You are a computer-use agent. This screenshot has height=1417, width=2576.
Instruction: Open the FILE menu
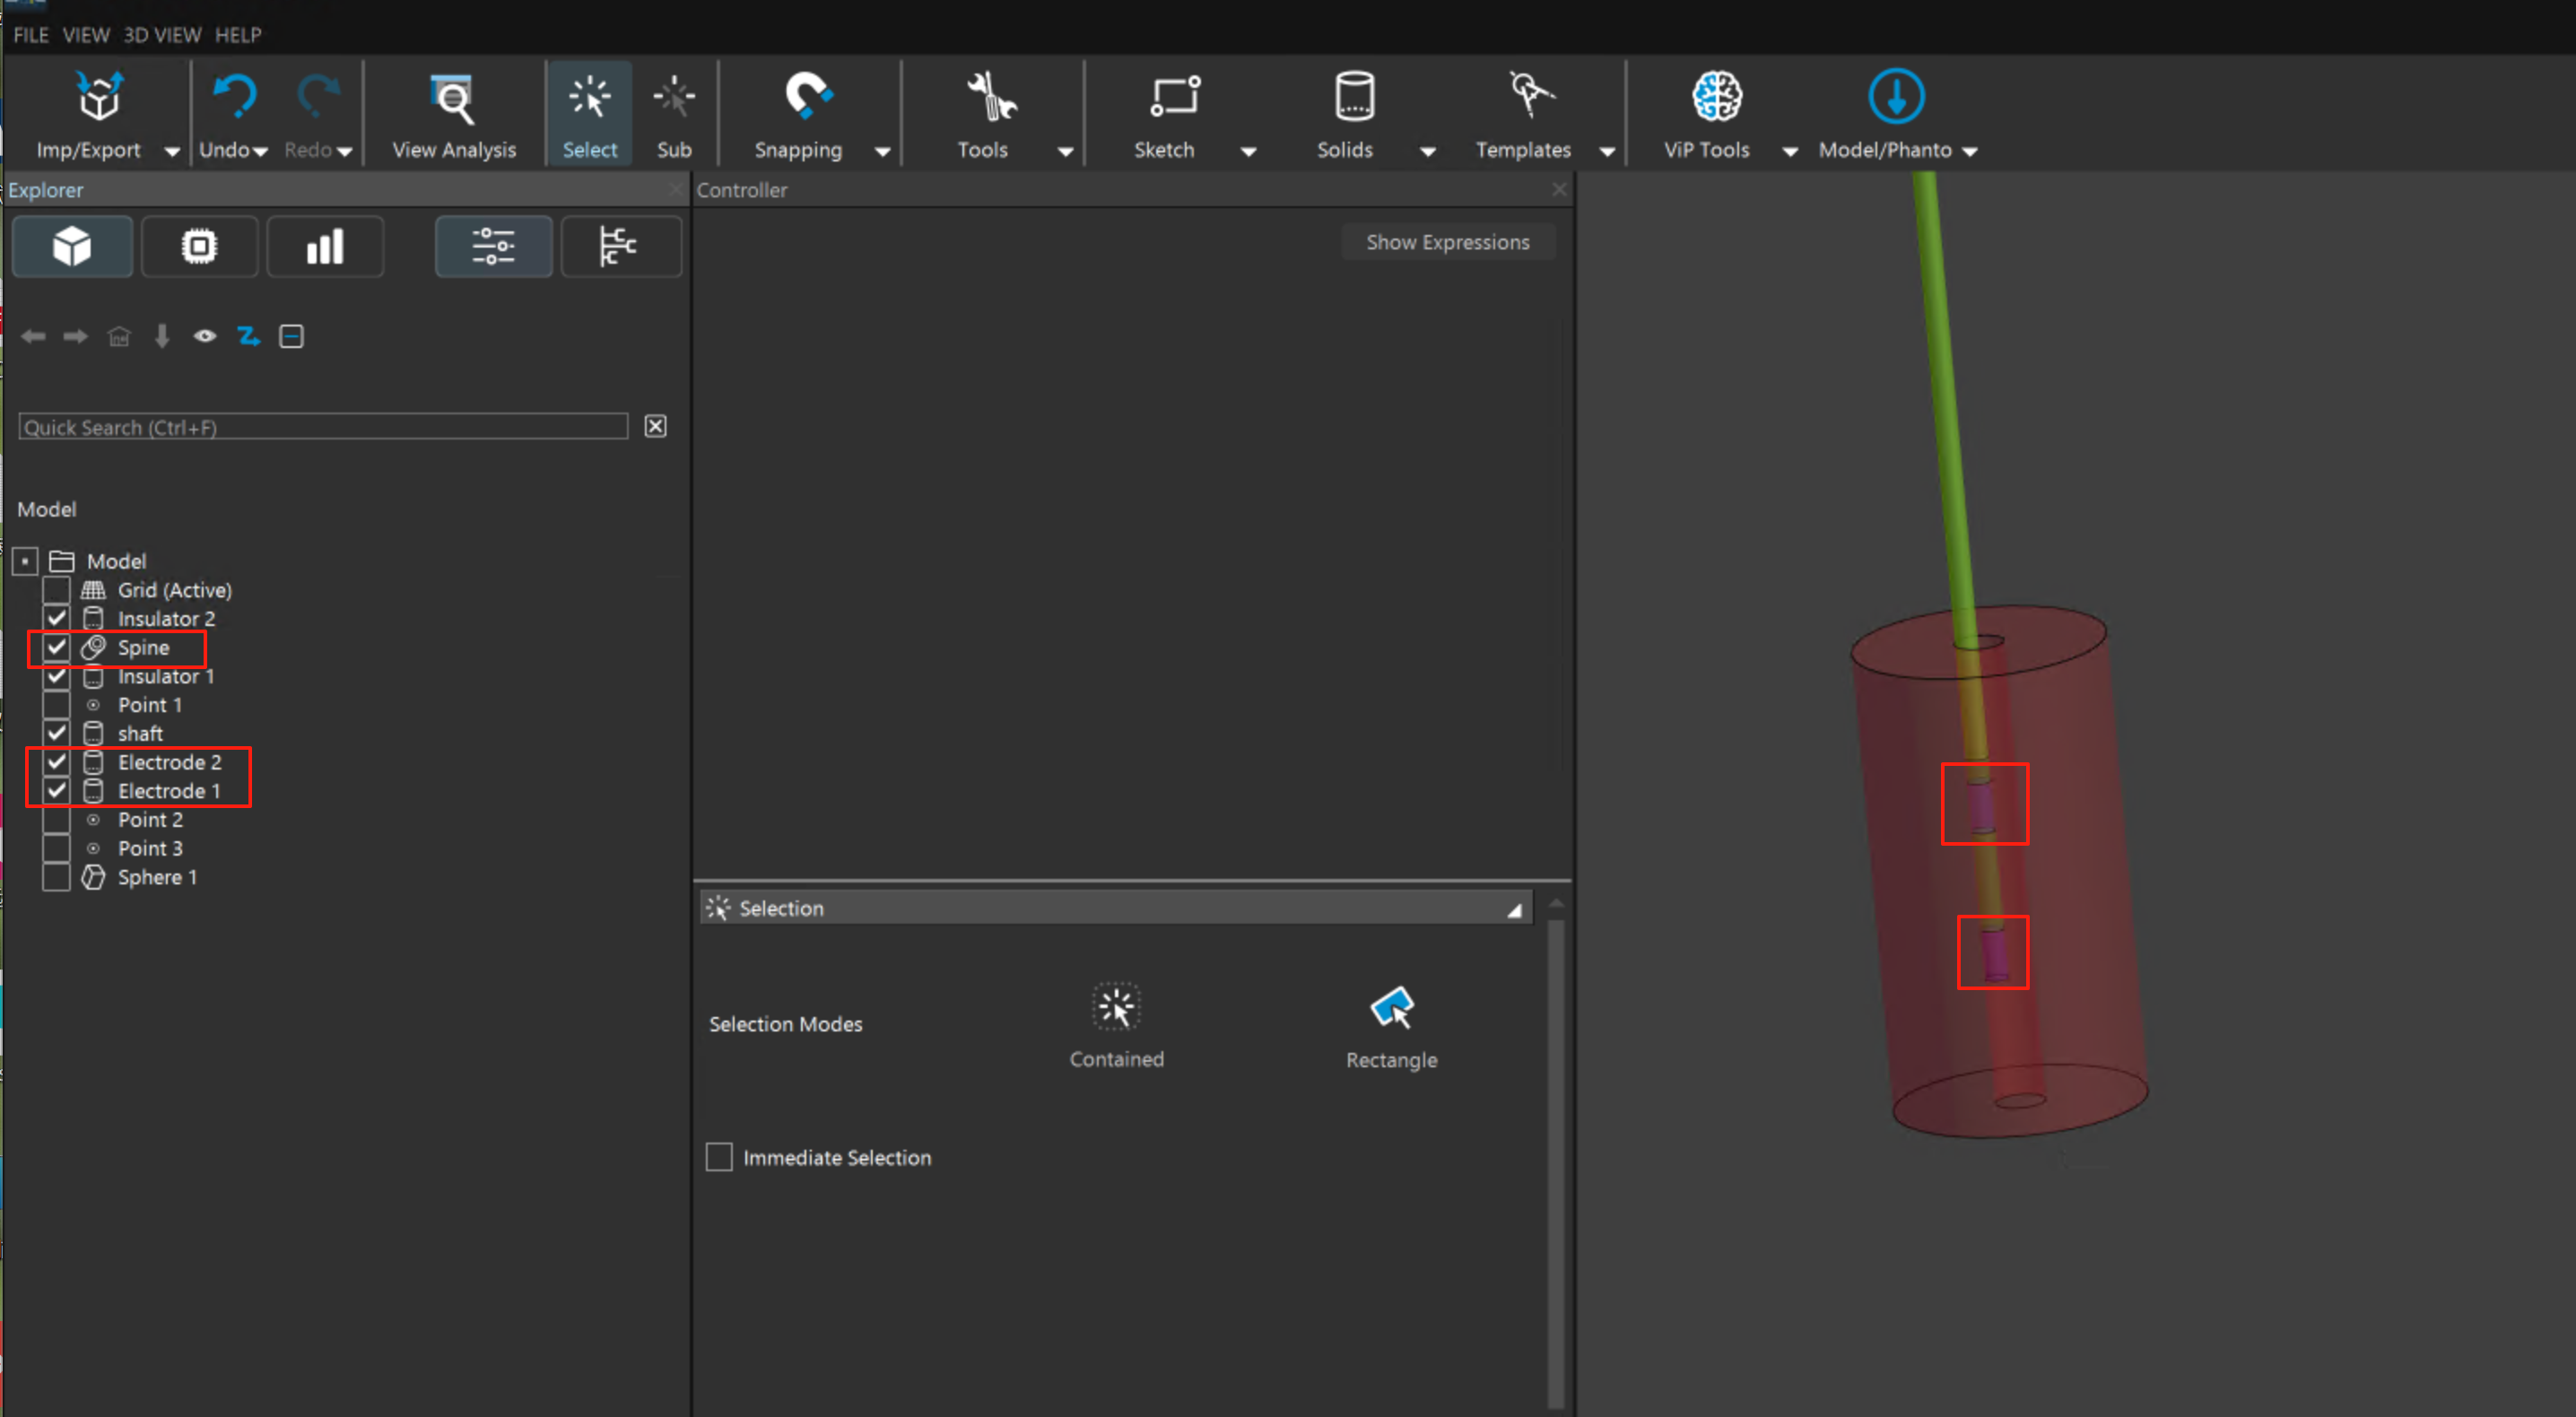click(30, 35)
